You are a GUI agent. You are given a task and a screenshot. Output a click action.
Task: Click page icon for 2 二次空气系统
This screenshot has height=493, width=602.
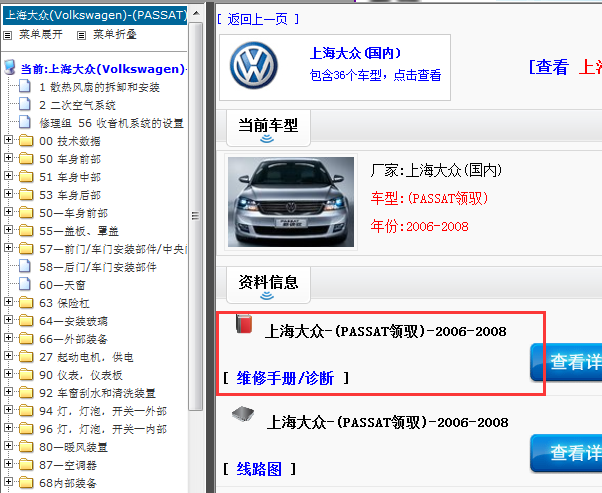pyautogui.click(x=25, y=104)
